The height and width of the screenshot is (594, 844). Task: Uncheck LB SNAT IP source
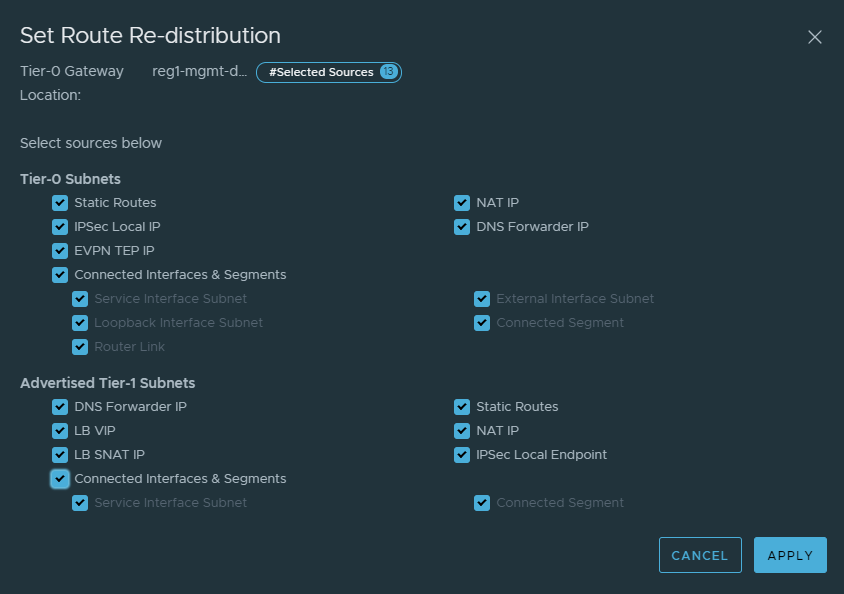tap(60, 455)
